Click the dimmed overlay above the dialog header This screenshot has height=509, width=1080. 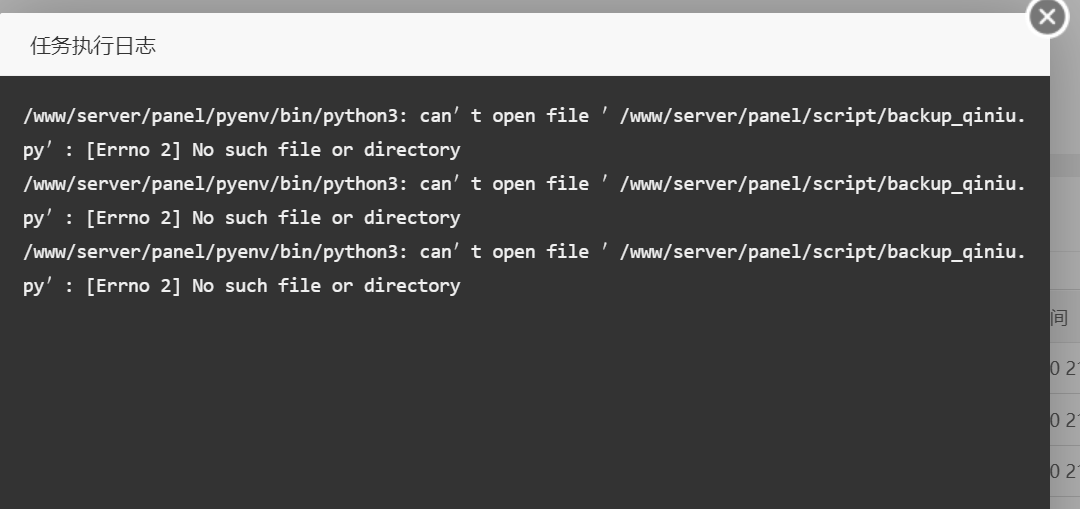click(x=500, y=6)
